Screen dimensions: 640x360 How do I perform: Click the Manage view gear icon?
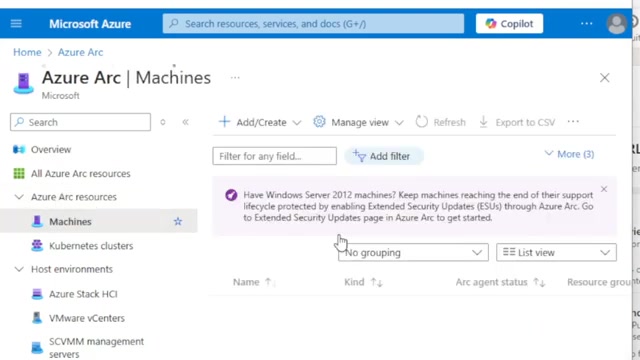[319, 122]
